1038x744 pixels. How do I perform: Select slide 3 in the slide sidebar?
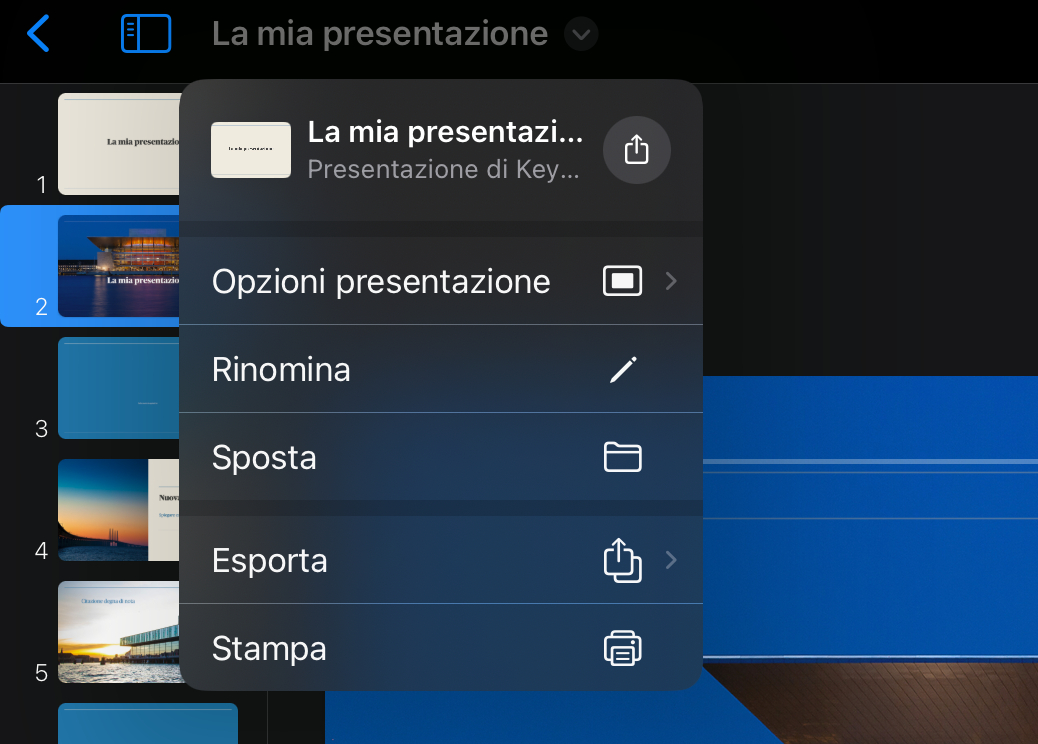coord(120,388)
